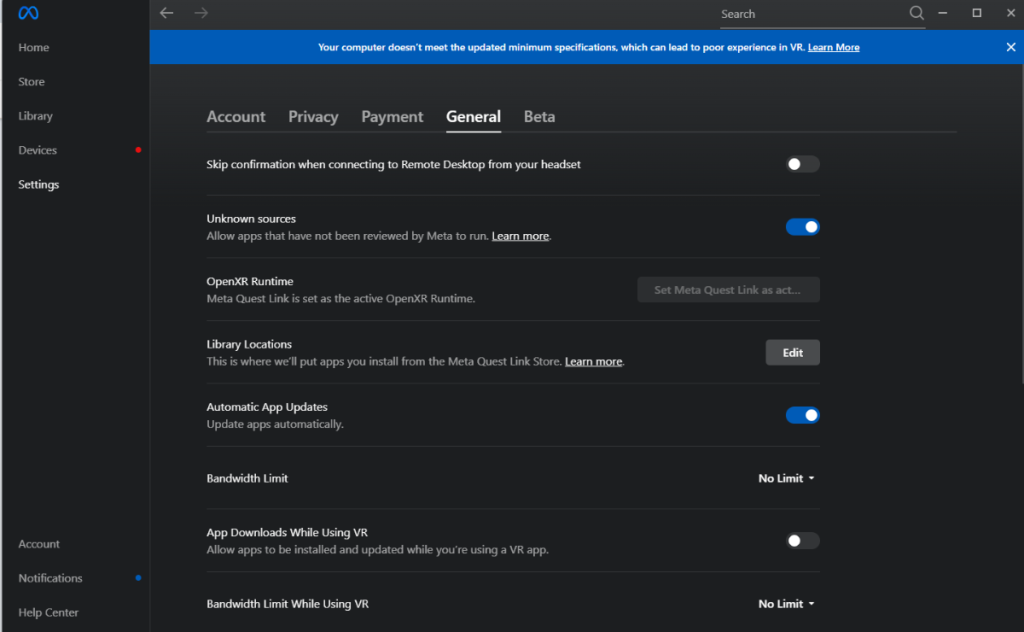Enable App Downloads While Using VR
The width and height of the screenshot is (1024, 632).
click(802, 541)
